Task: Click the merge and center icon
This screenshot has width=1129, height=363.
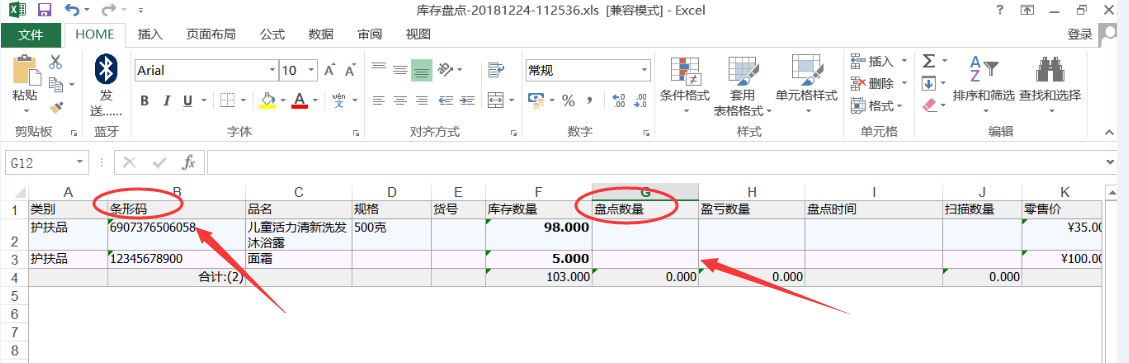Action: [495, 99]
